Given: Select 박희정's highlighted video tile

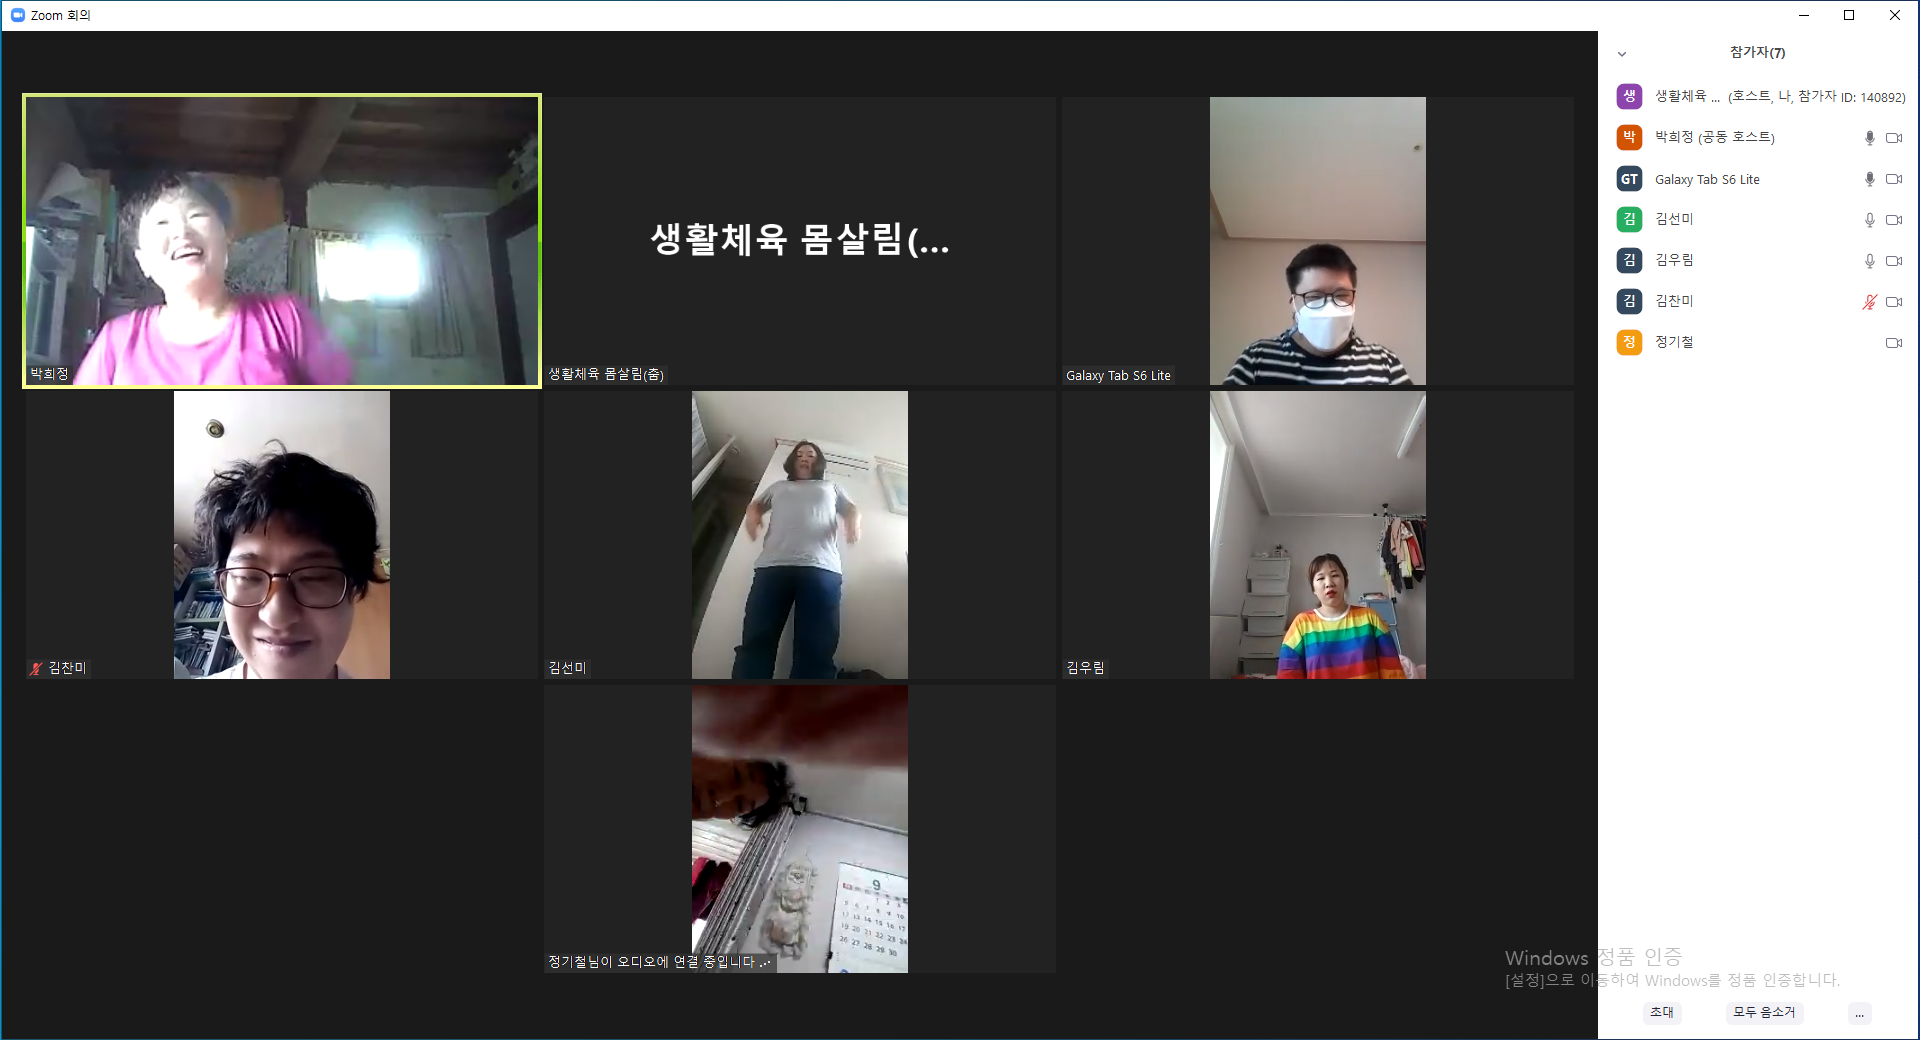Looking at the screenshot, I should (282, 241).
